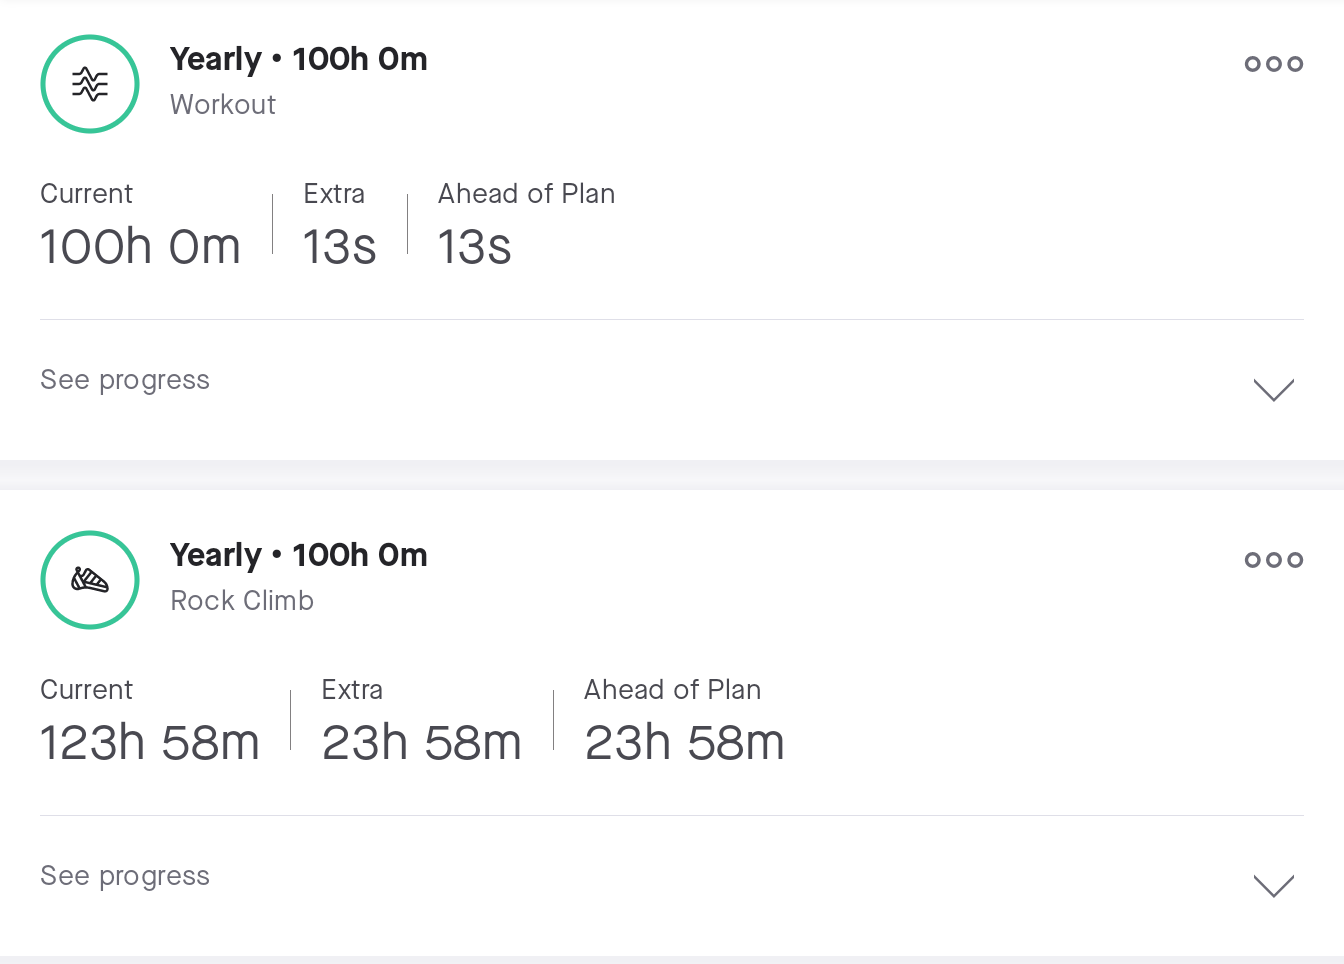Click Workout Current value 100h 0m
The image size is (1344, 964).
140,247
